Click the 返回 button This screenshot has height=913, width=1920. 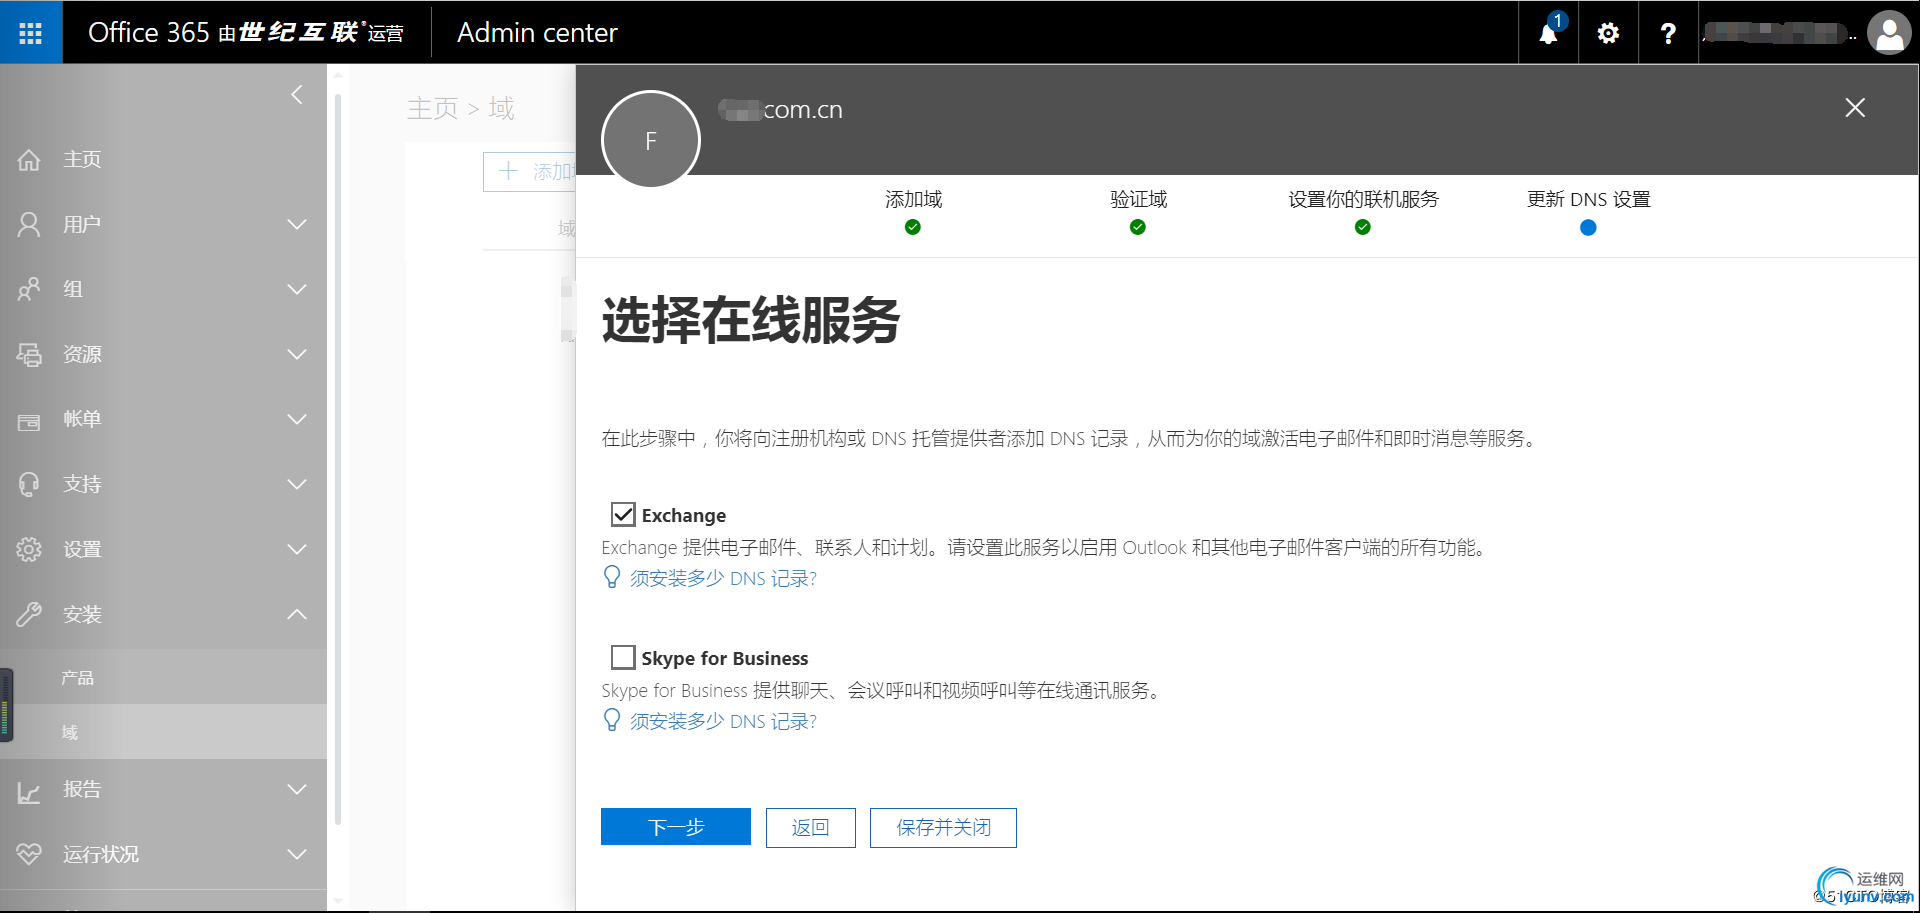811,828
